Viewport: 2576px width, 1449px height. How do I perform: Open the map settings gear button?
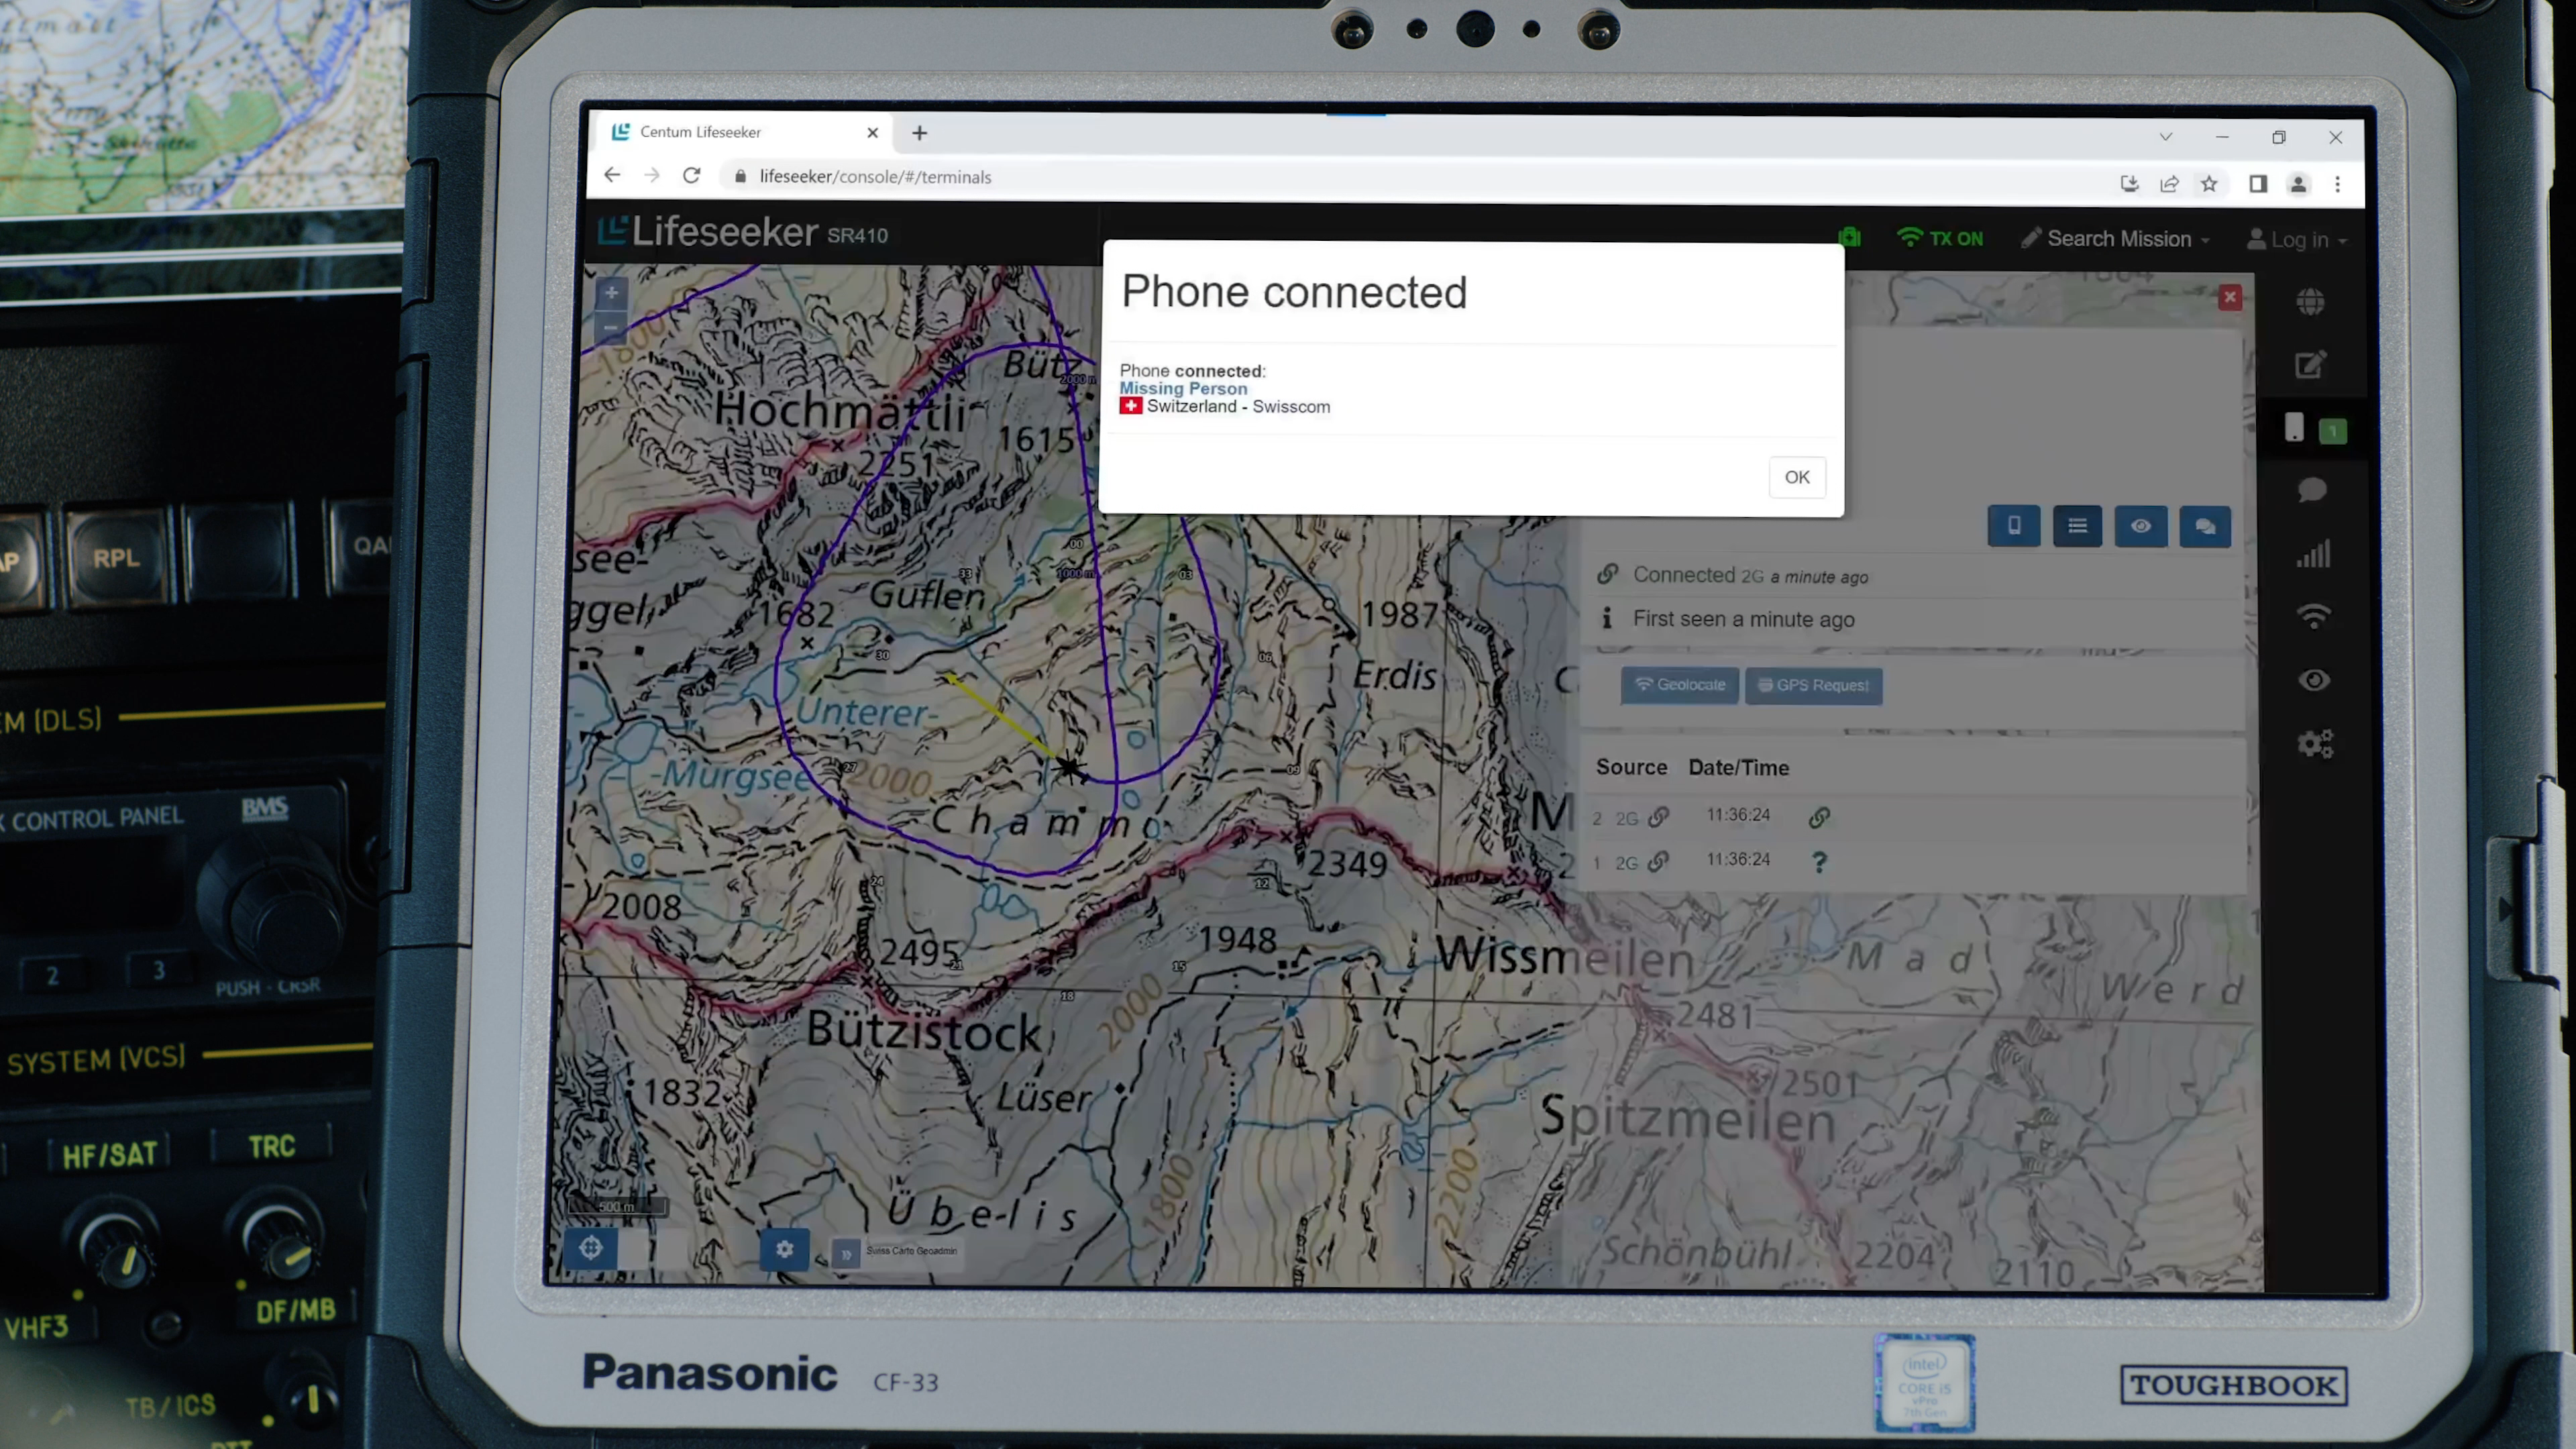click(x=784, y=1249)
